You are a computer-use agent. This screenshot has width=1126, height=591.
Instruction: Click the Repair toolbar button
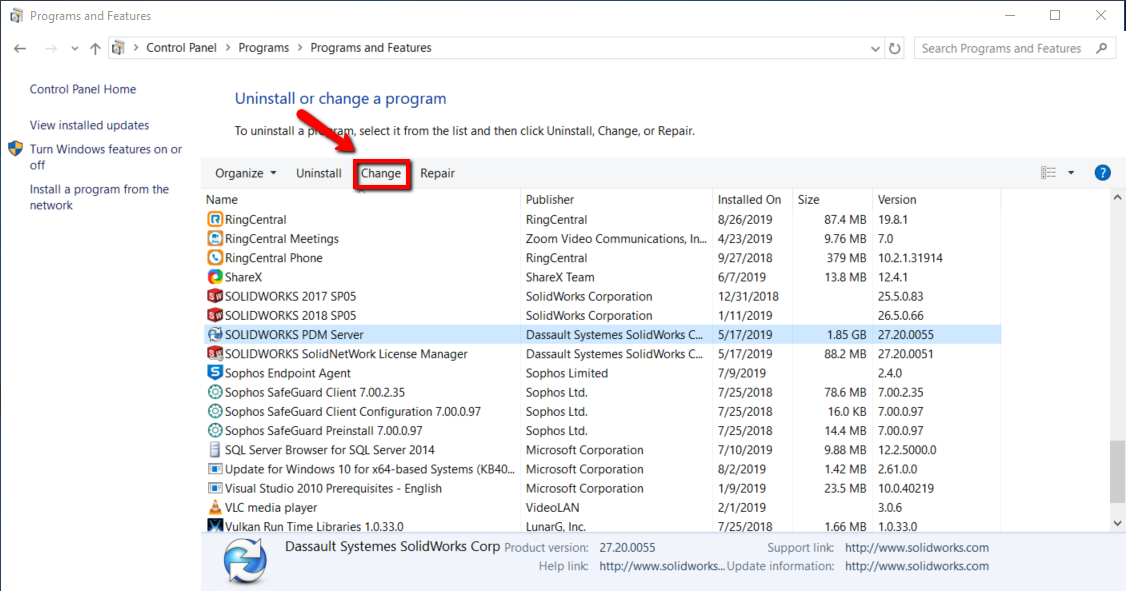[437, 173]
